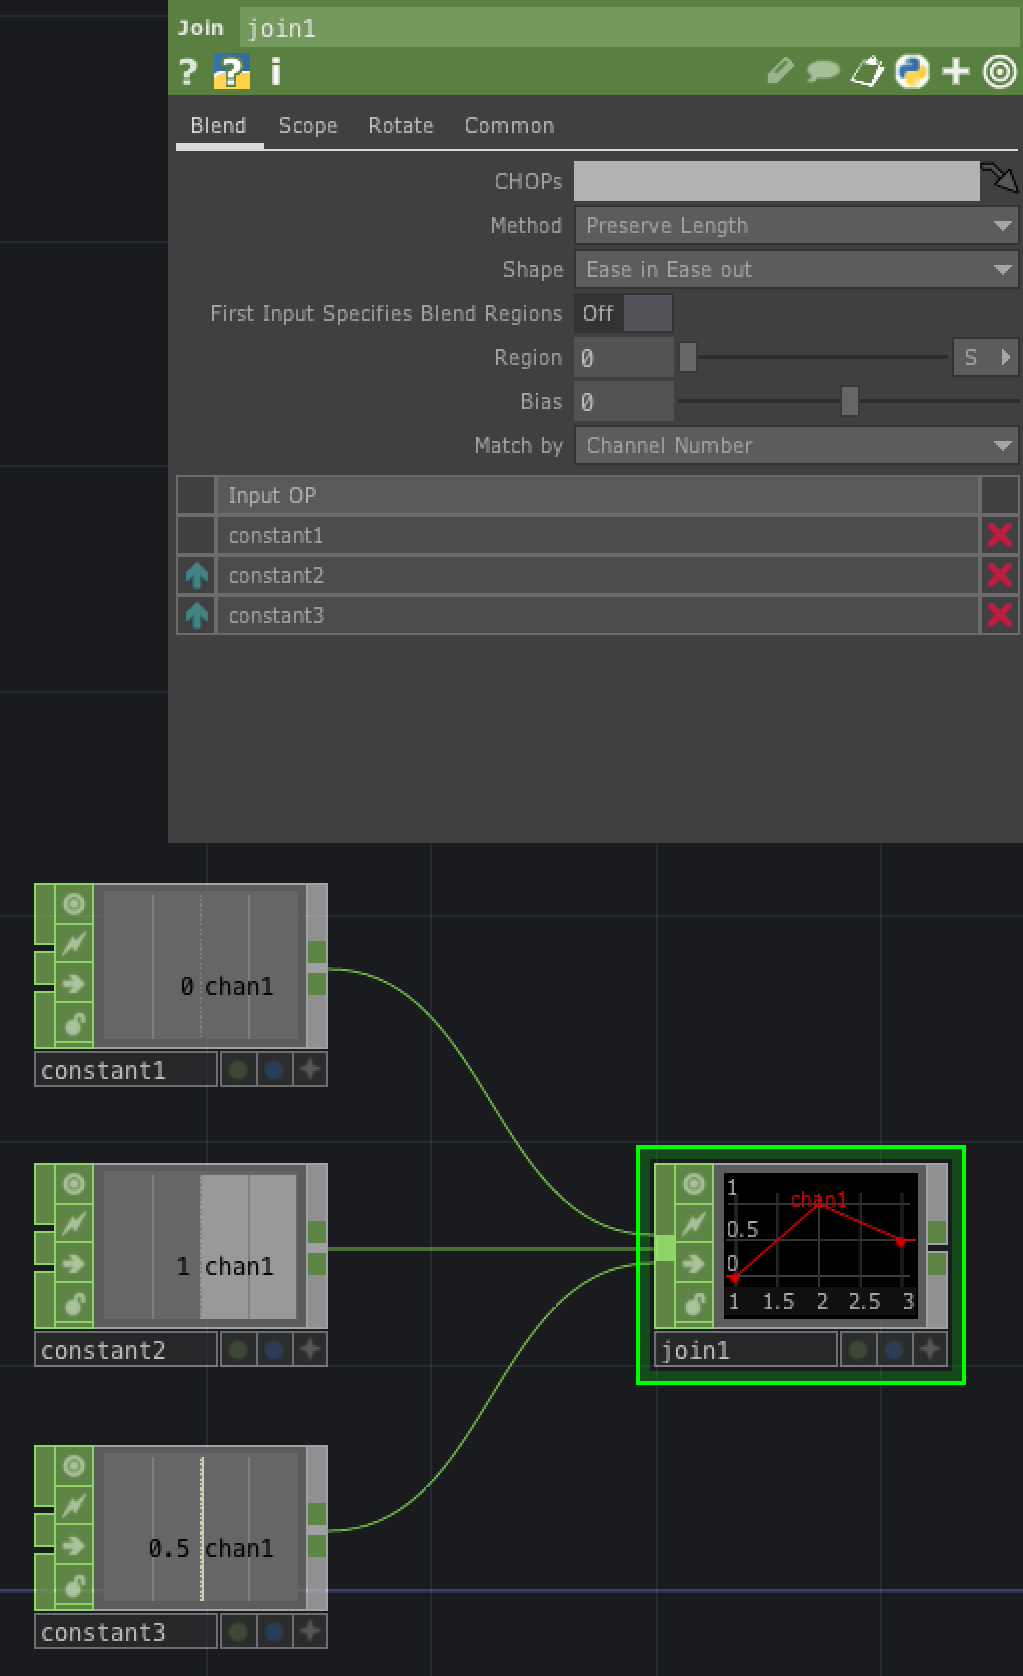The image size is (1023, 1676).
Task: Toggle lock flag on constant2 node
Action: click(x=74, y=1304)
